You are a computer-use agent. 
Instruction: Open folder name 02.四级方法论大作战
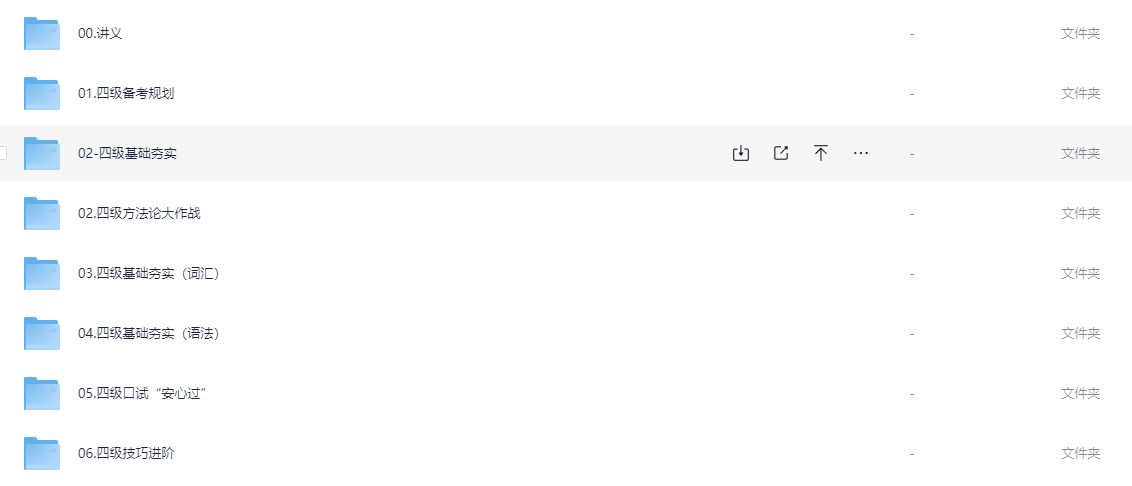pos(139,213)
